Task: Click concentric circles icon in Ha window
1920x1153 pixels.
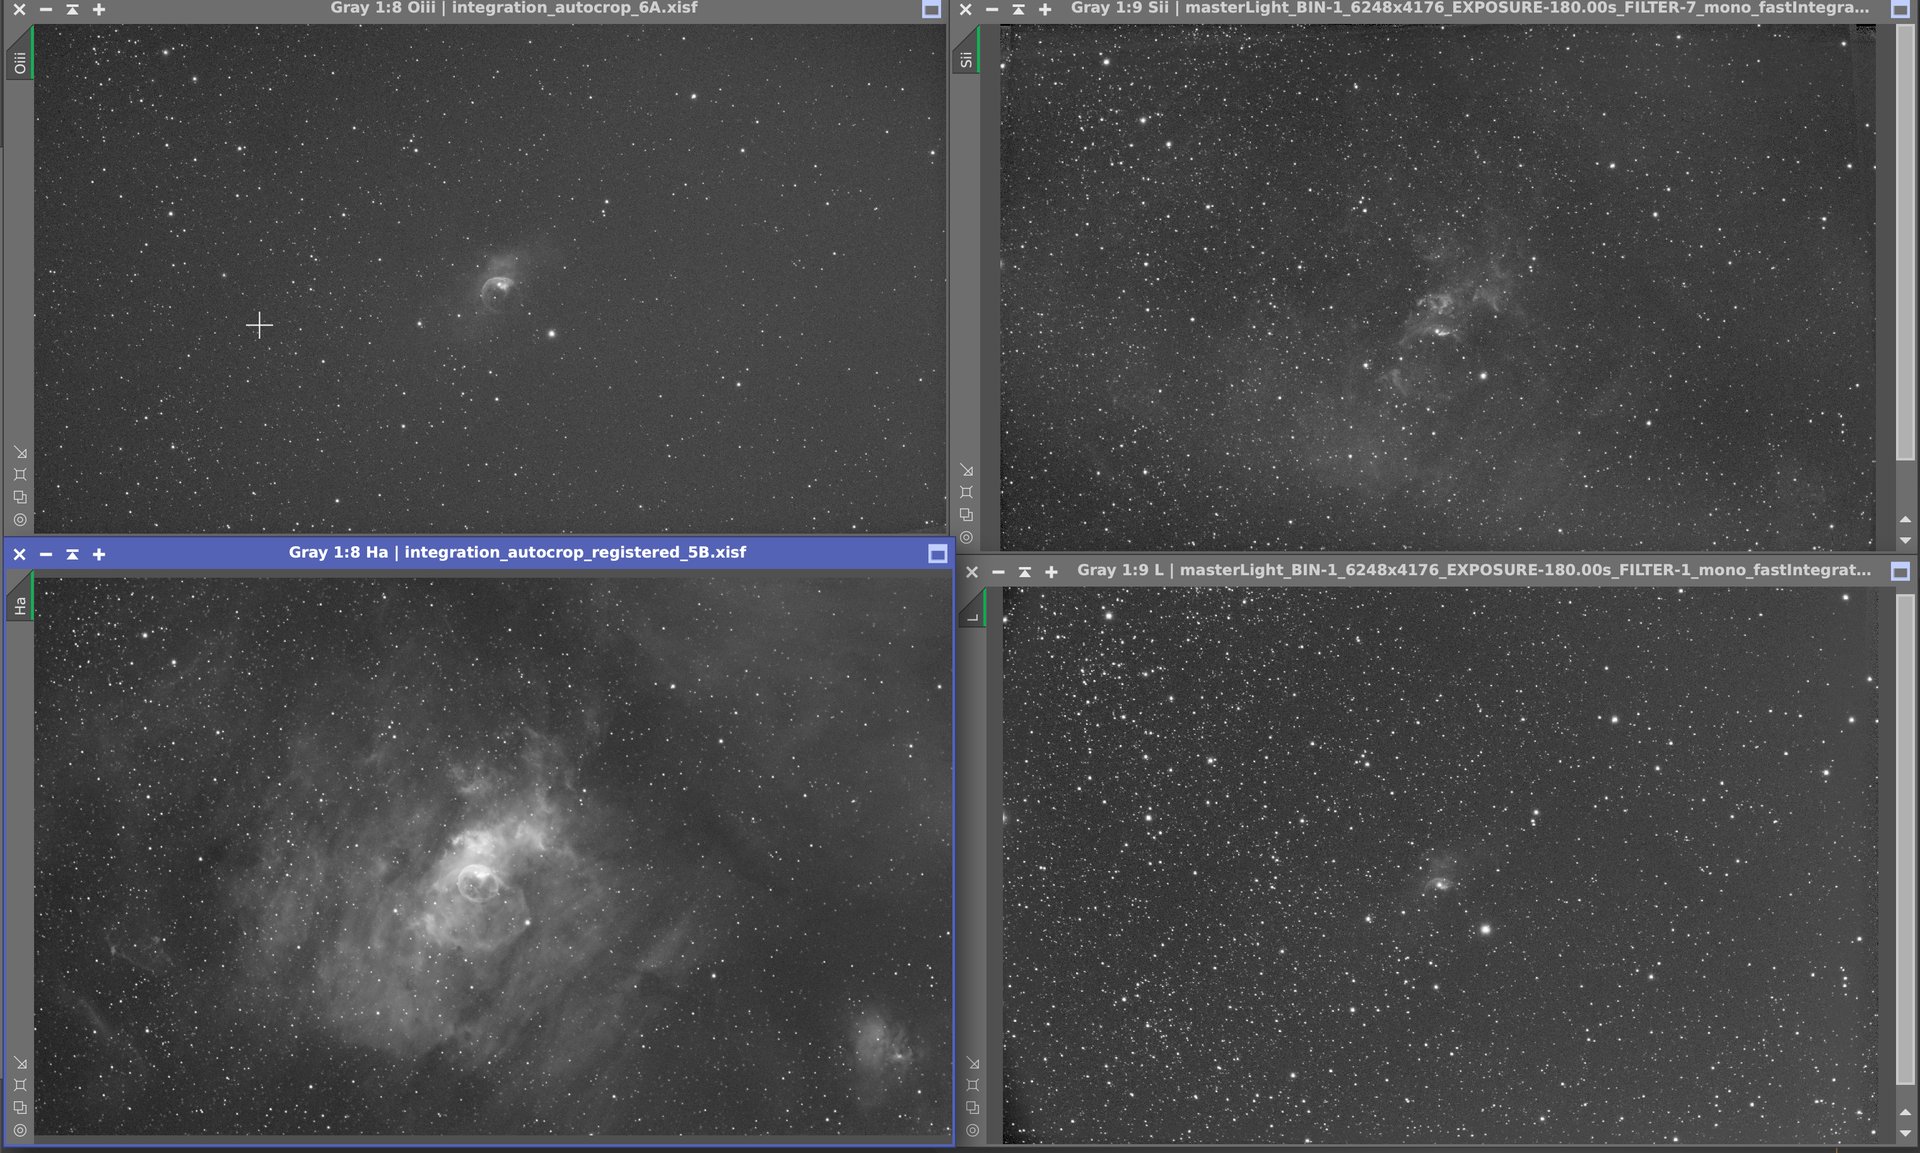Action: tap(20, 1130)
